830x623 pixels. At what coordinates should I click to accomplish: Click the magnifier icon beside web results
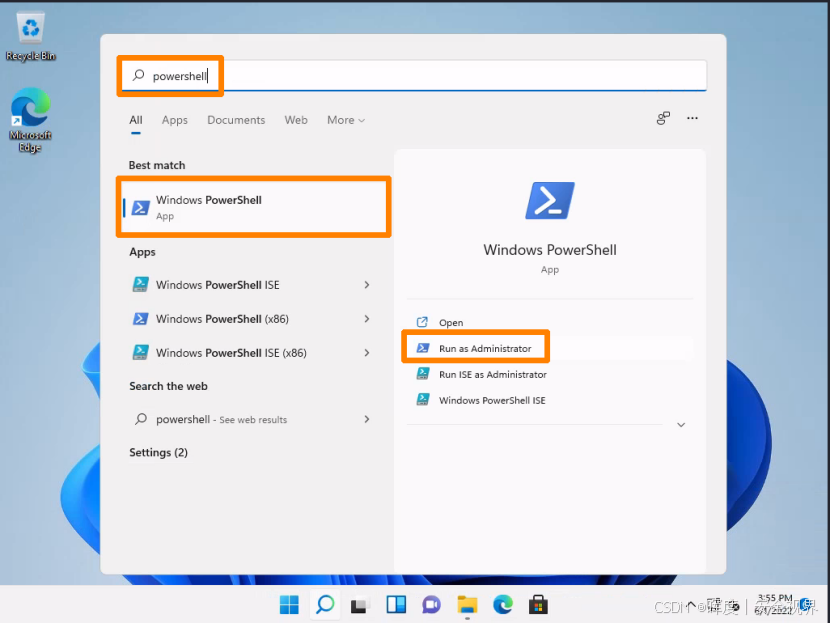pos(141,419)
